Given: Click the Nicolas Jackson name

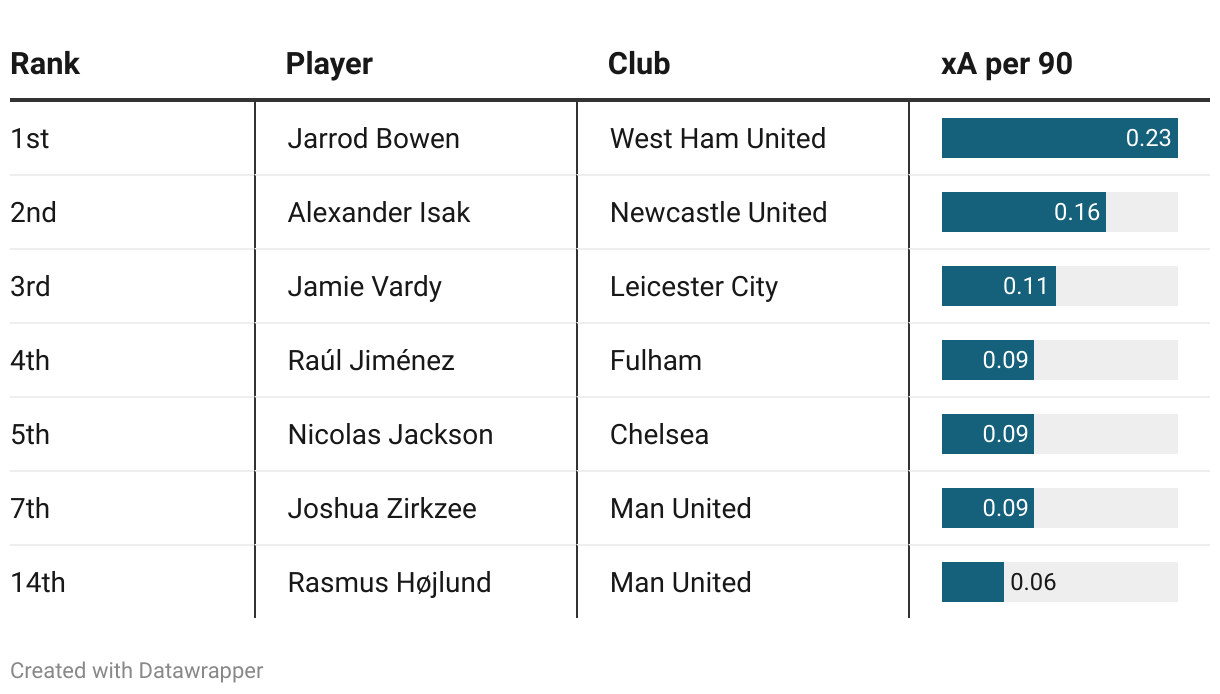Looking at the screenshot, I should point(390,434).
